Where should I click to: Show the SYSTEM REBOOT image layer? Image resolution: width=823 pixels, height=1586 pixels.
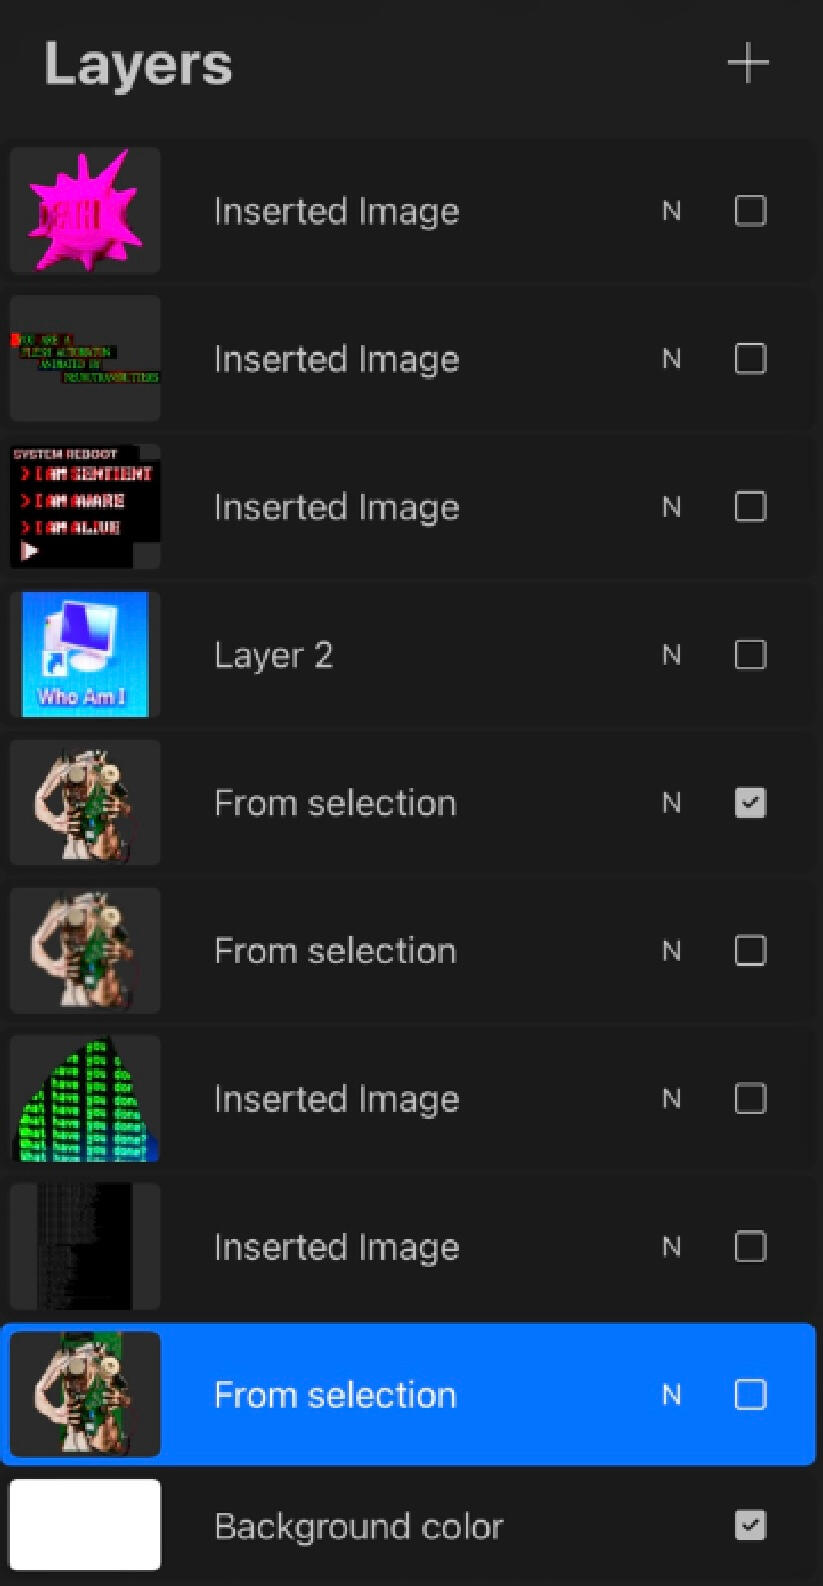click(750, 507)
